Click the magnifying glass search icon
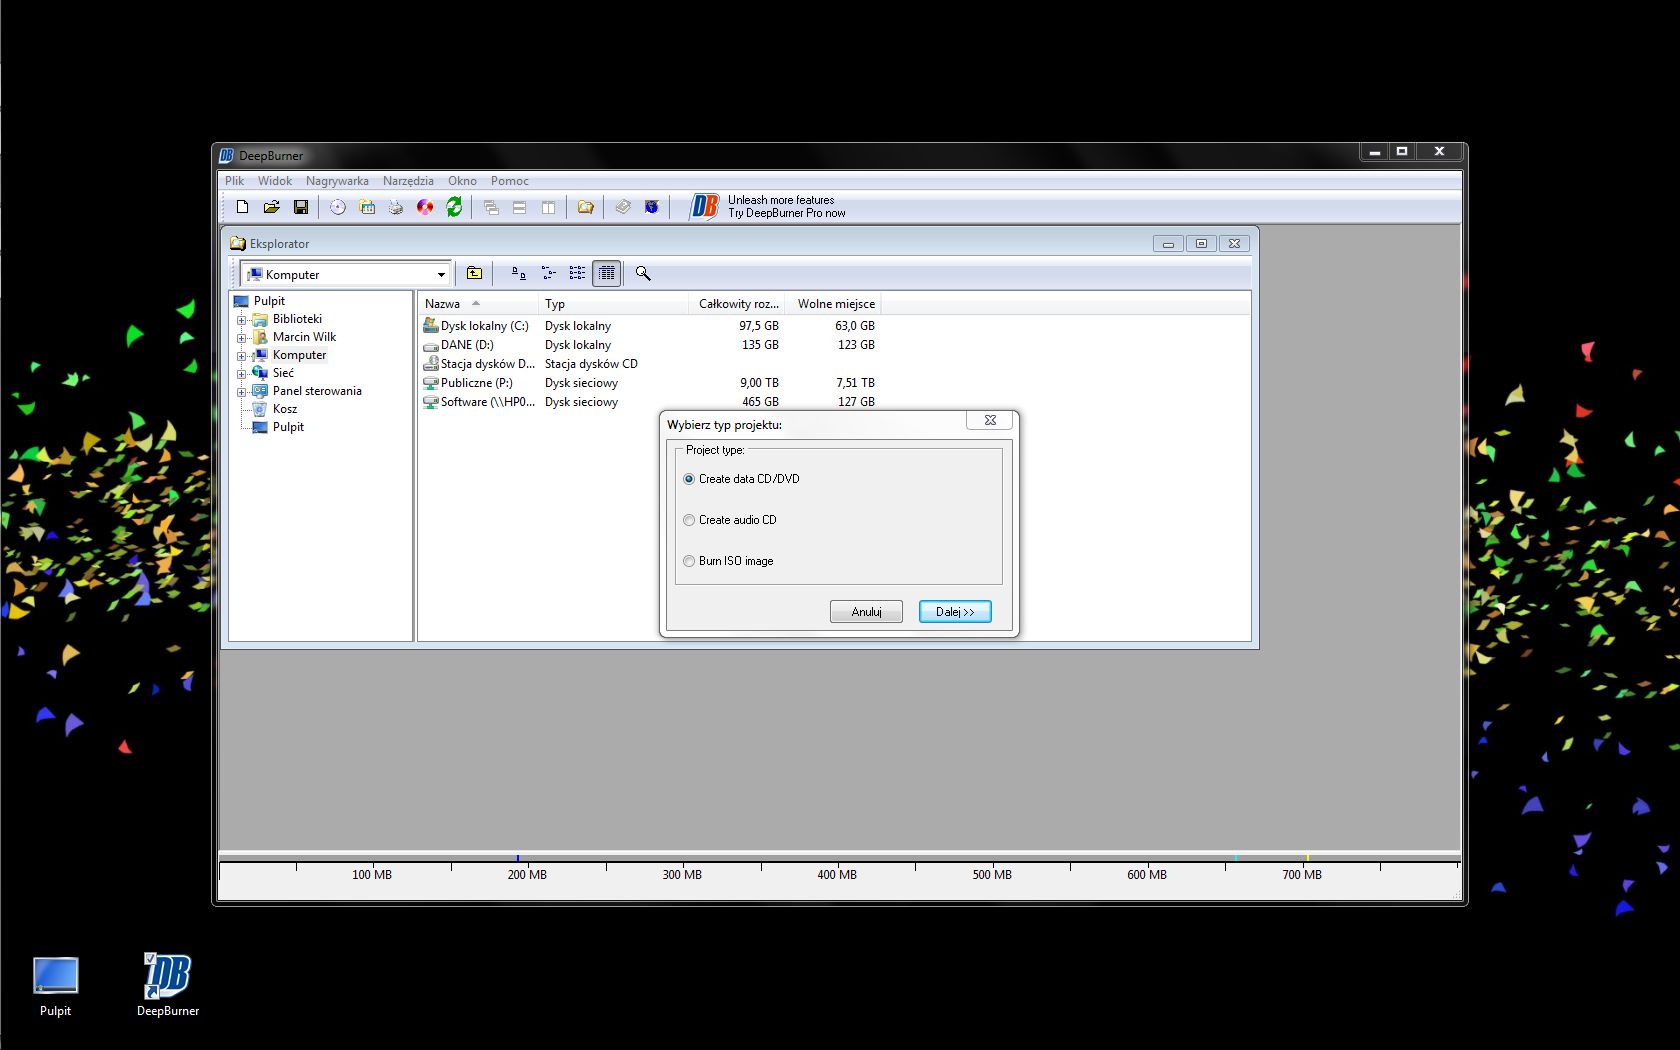This screenshot has height=1050, width=1680. (643, 273)
